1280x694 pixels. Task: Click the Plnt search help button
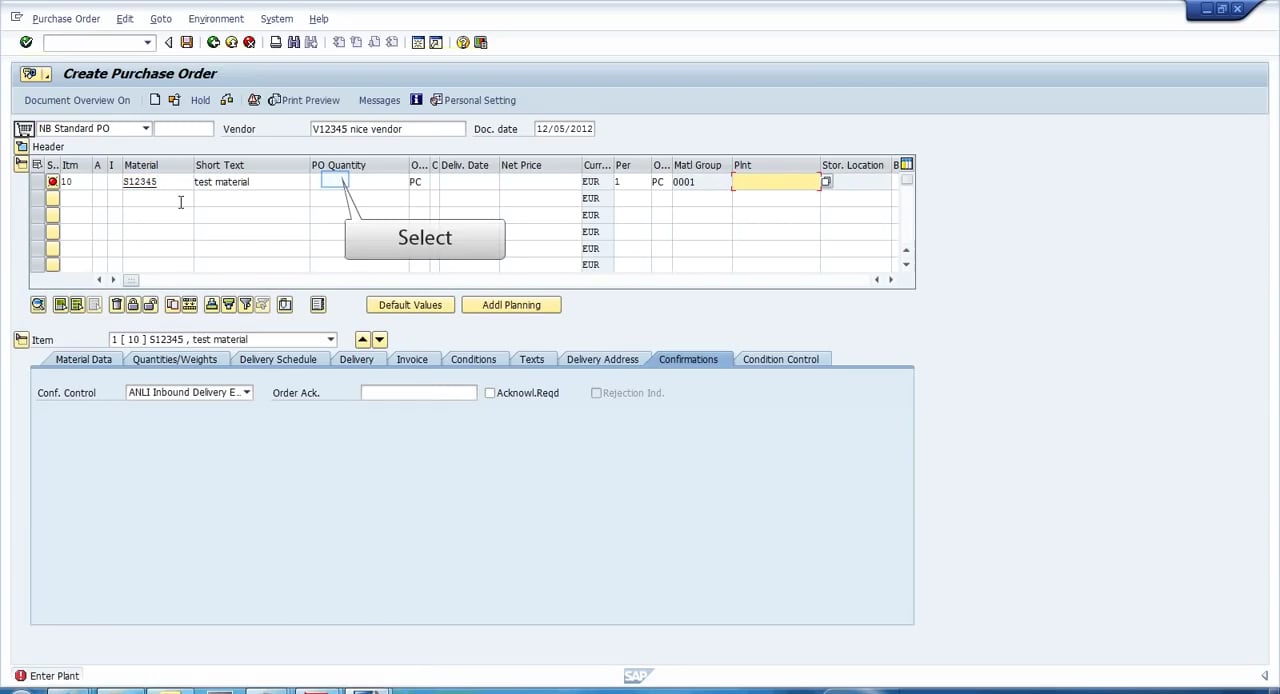pos(826,182)
